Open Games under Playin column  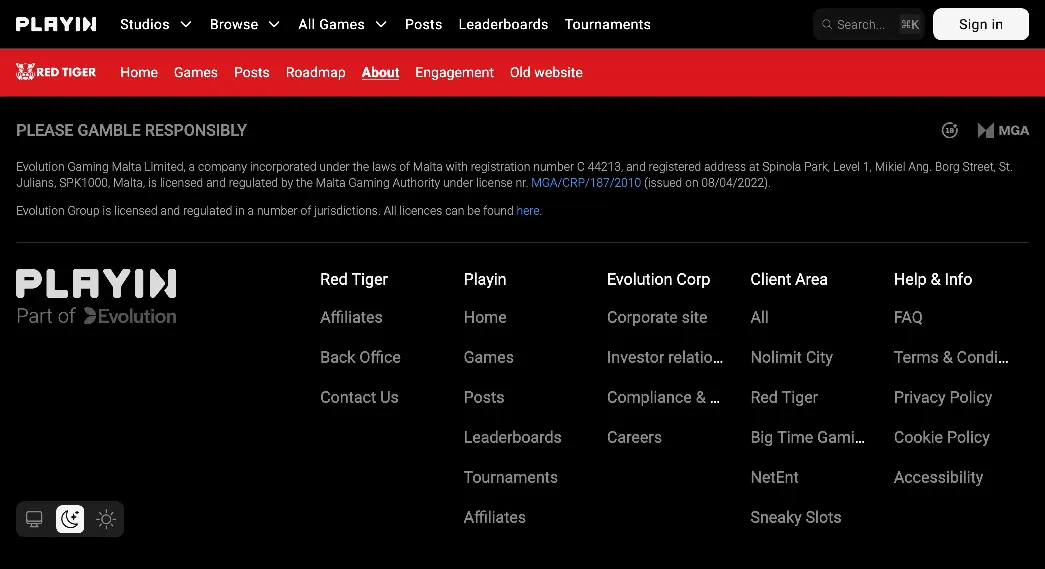pos(489,357)
